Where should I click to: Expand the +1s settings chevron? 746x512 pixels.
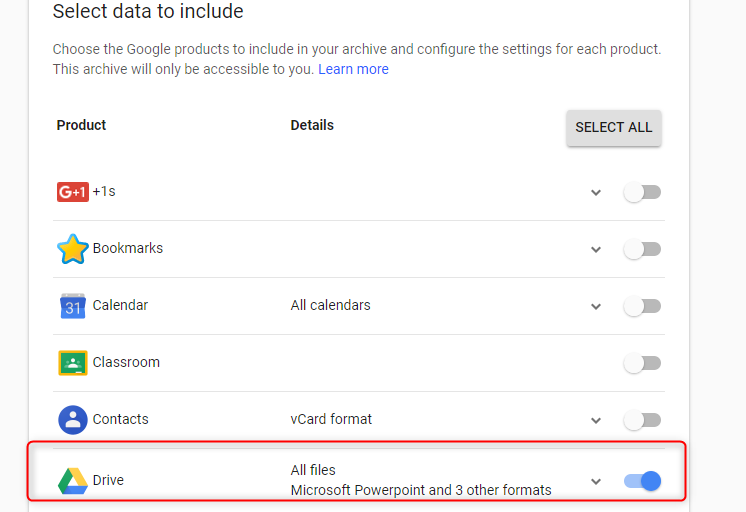pyautogui.click(x=596, y=193)
